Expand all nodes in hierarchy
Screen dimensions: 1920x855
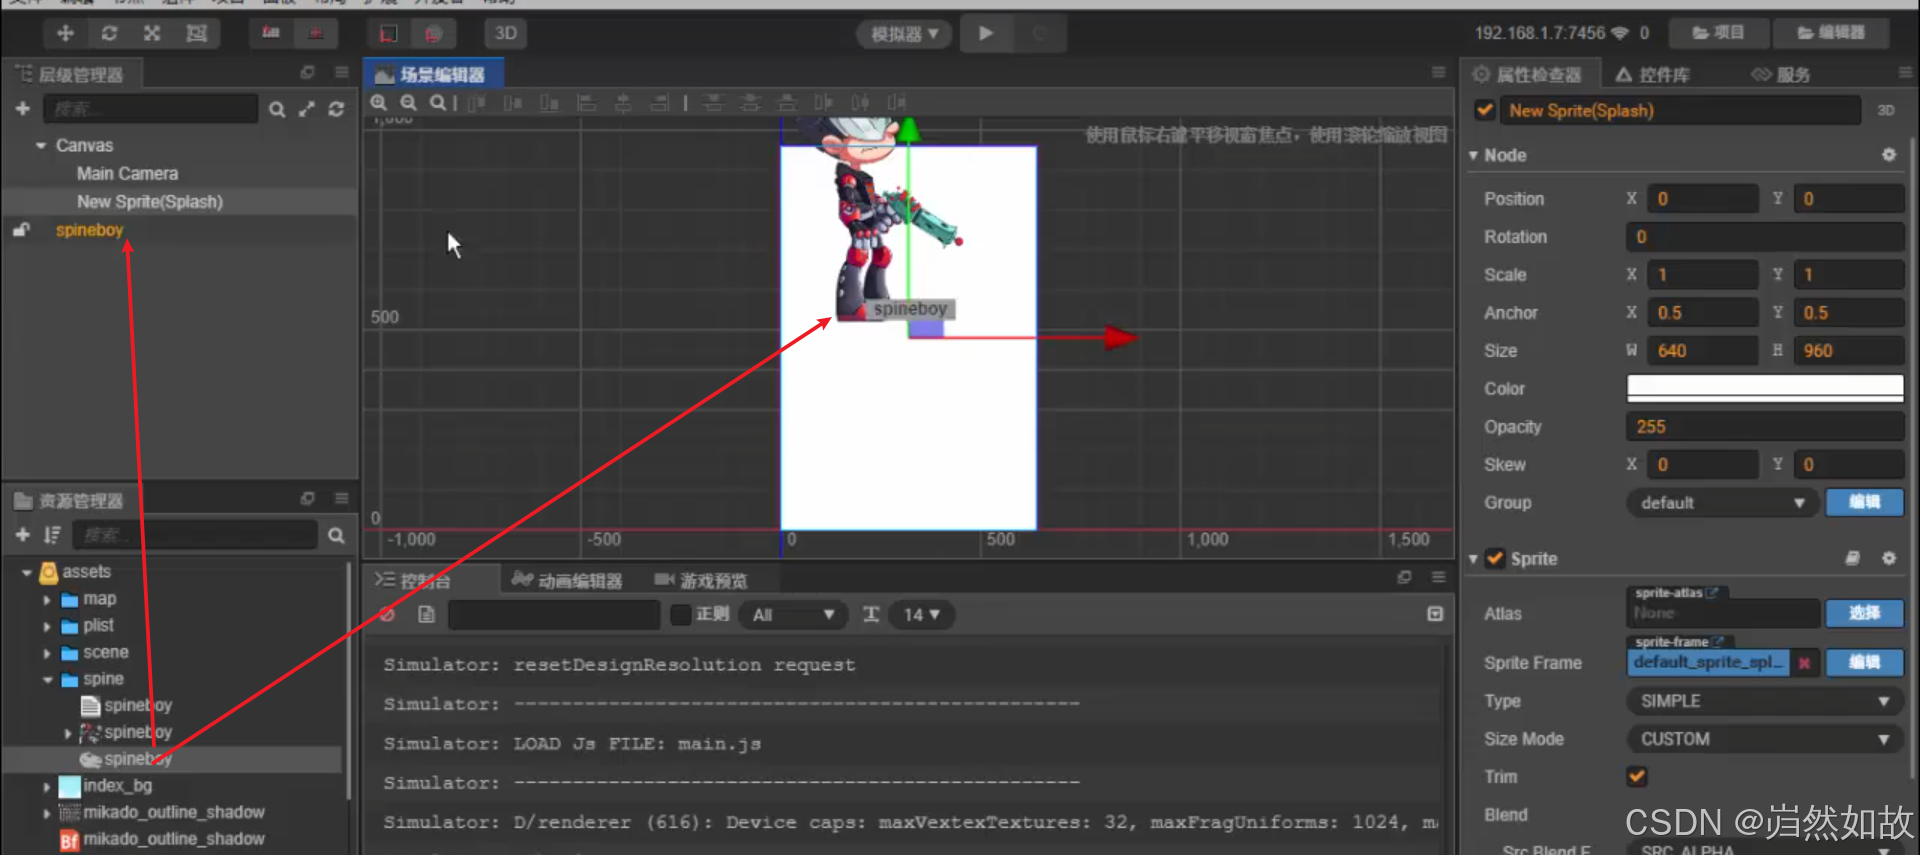[307, 109]
